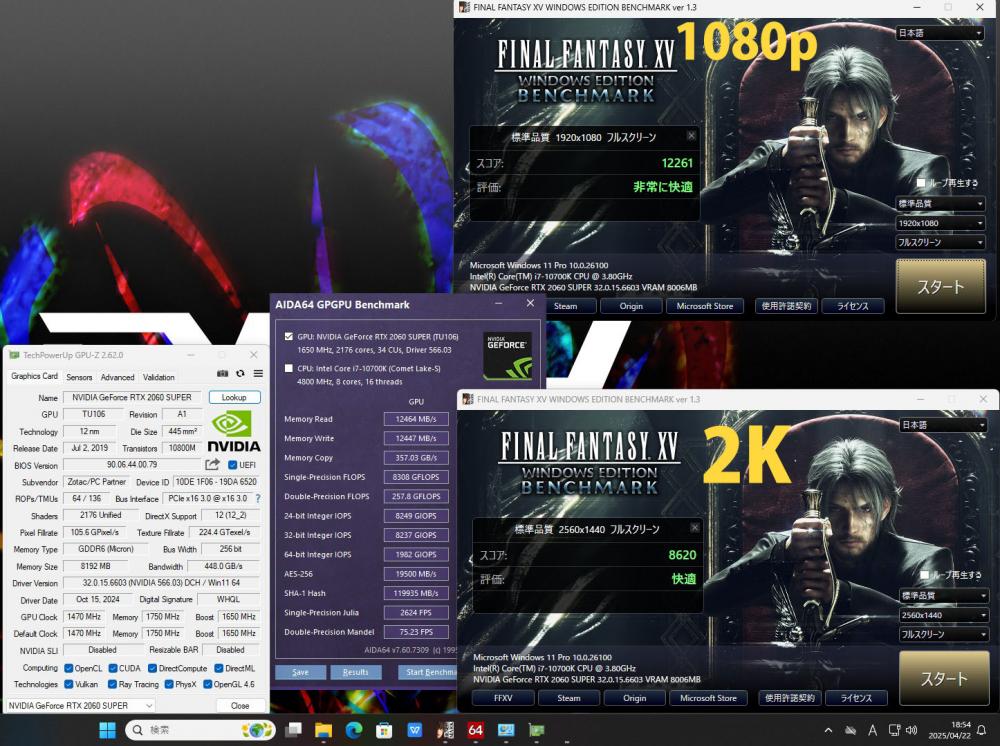Toggle DirectML checkbox
The image size is (1000, 746).
pos(219,668)
